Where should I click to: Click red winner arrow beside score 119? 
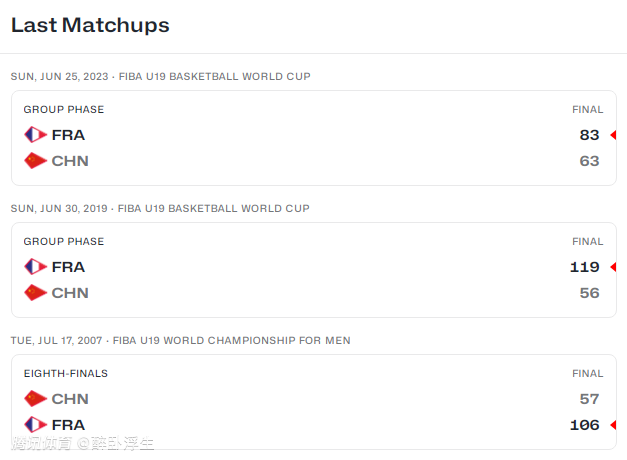(613, 267)
